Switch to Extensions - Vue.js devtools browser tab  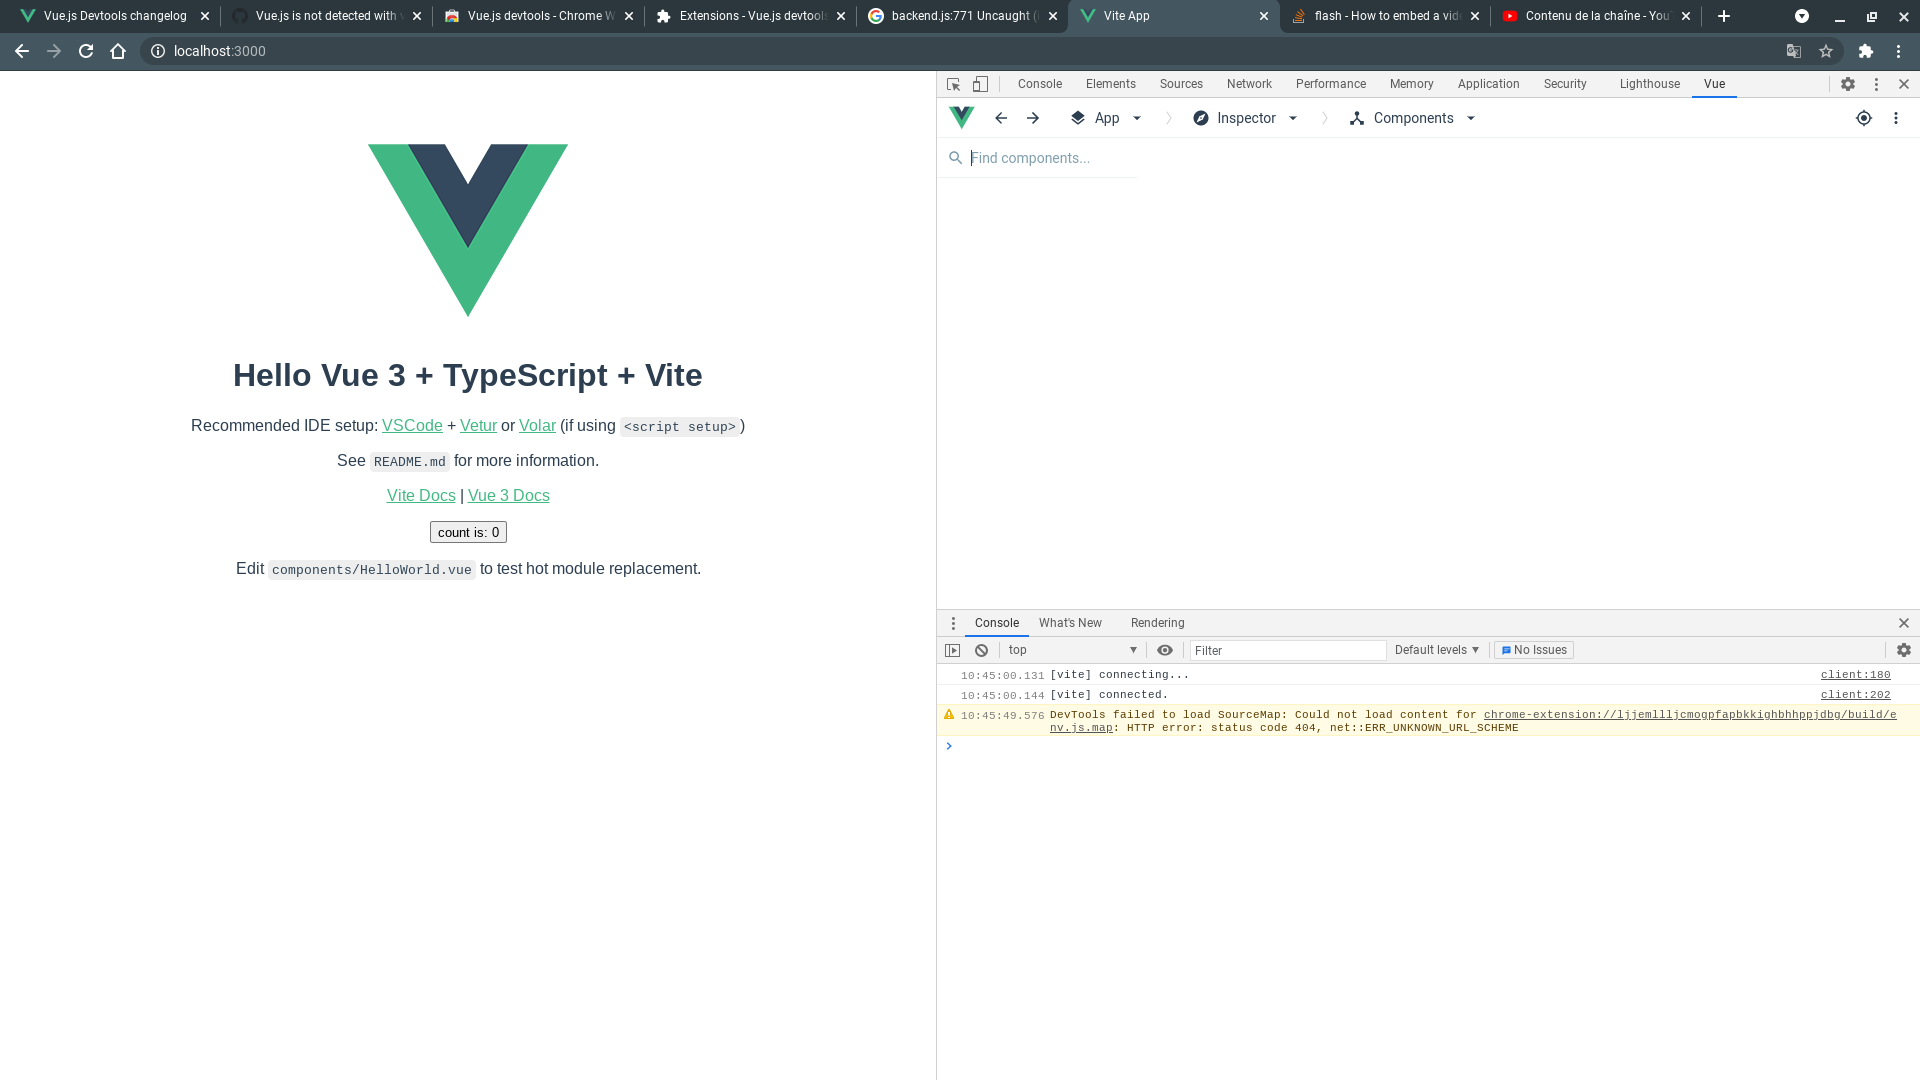(x=742, y=16)
